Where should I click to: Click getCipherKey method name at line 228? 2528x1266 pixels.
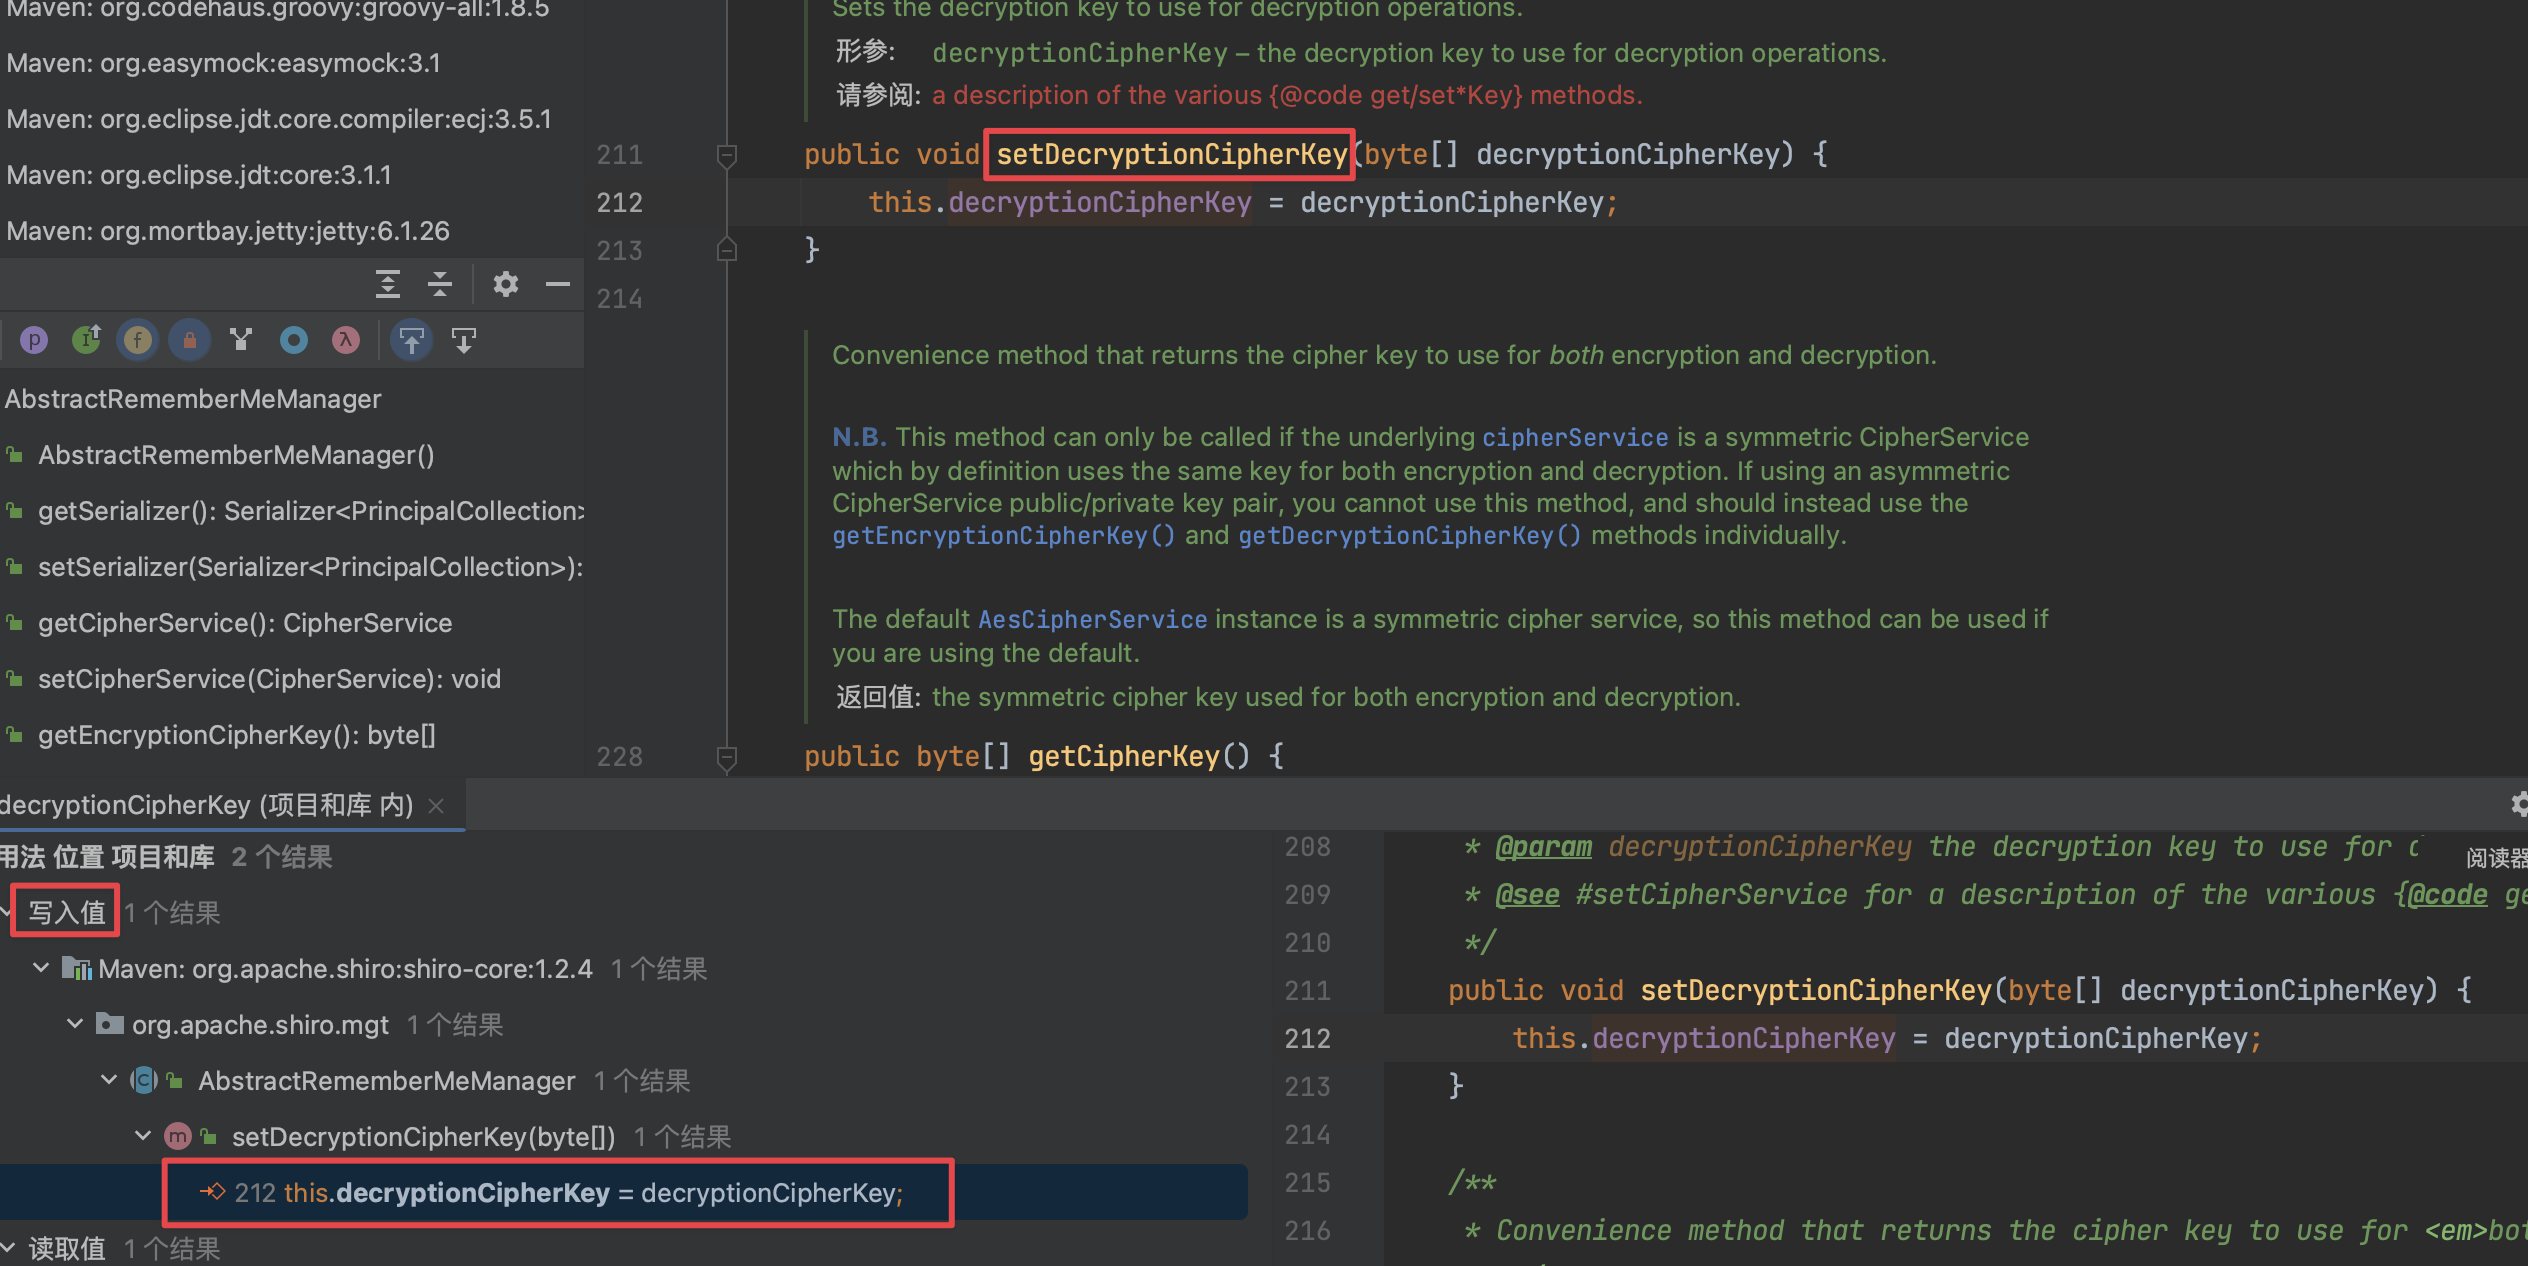click(1124, 756)
